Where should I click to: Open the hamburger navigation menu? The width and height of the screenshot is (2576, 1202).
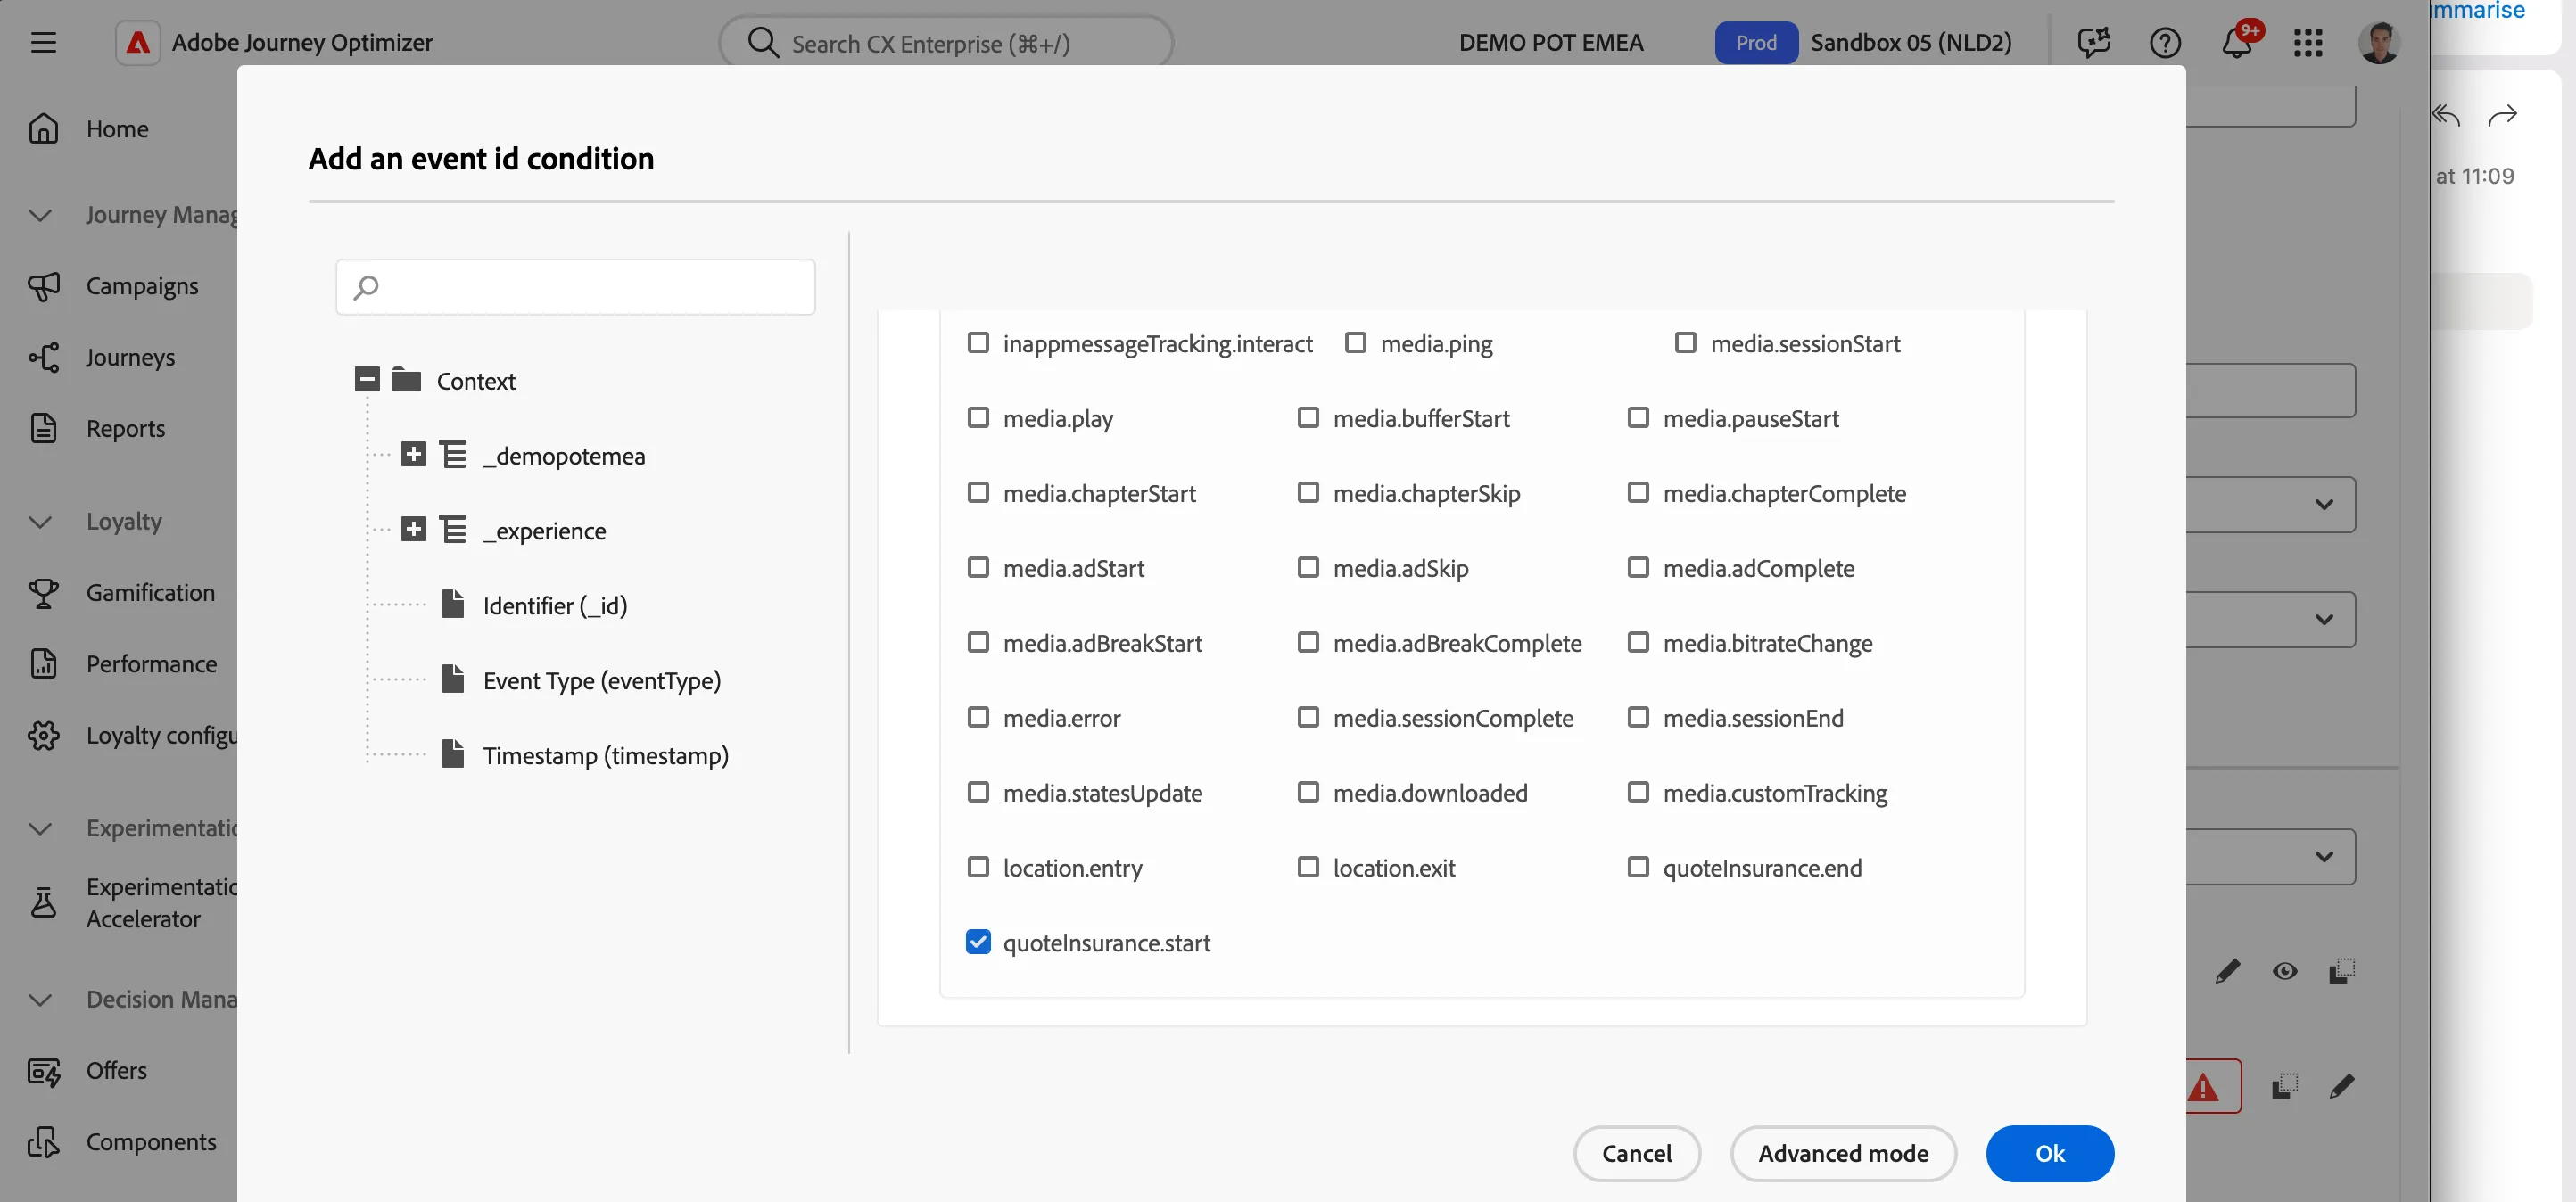[43, 42]
